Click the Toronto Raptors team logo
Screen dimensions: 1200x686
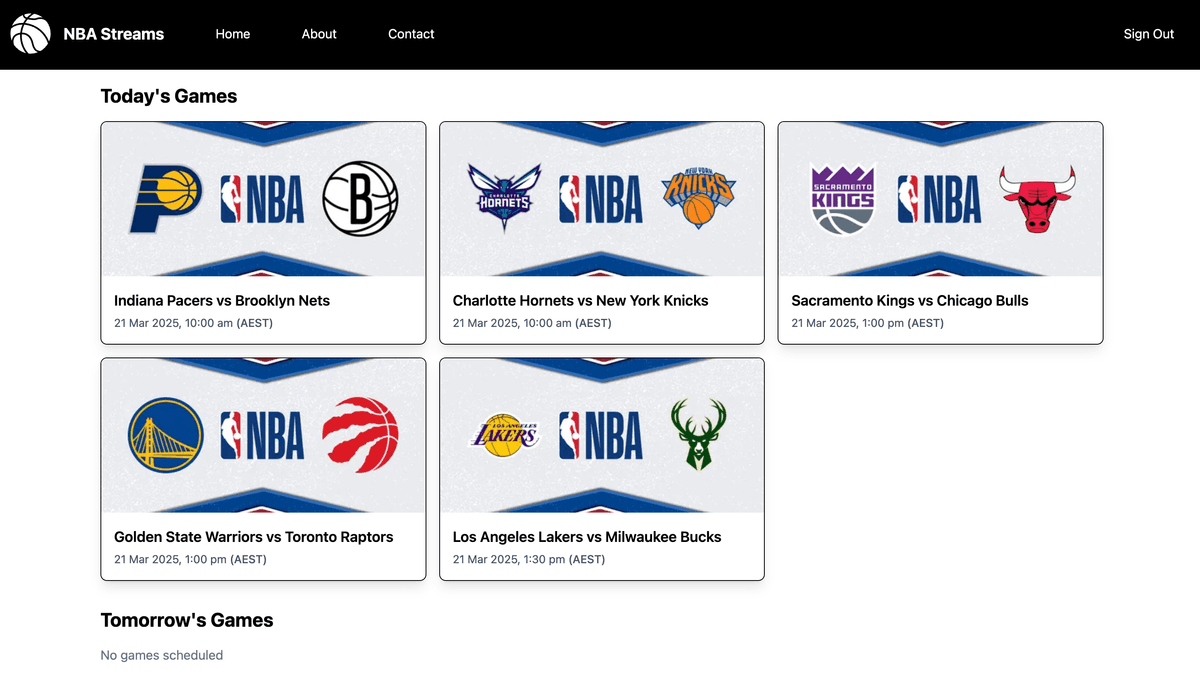click(x=360, y=435)
